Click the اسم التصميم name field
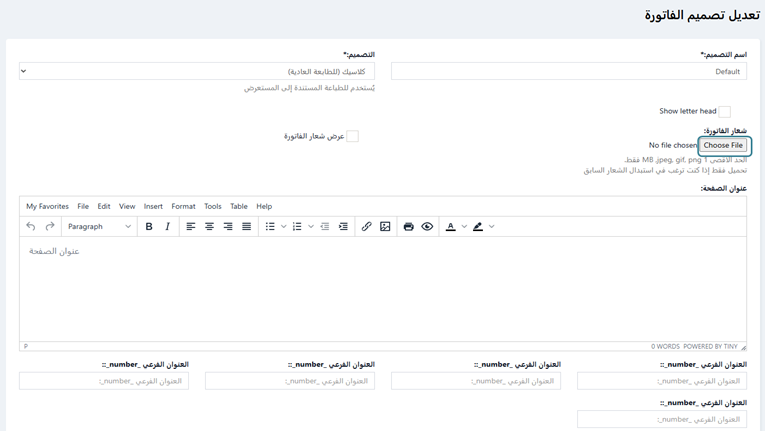The height and width of the screenshot is (431, 765). click(x=568, y=72)
